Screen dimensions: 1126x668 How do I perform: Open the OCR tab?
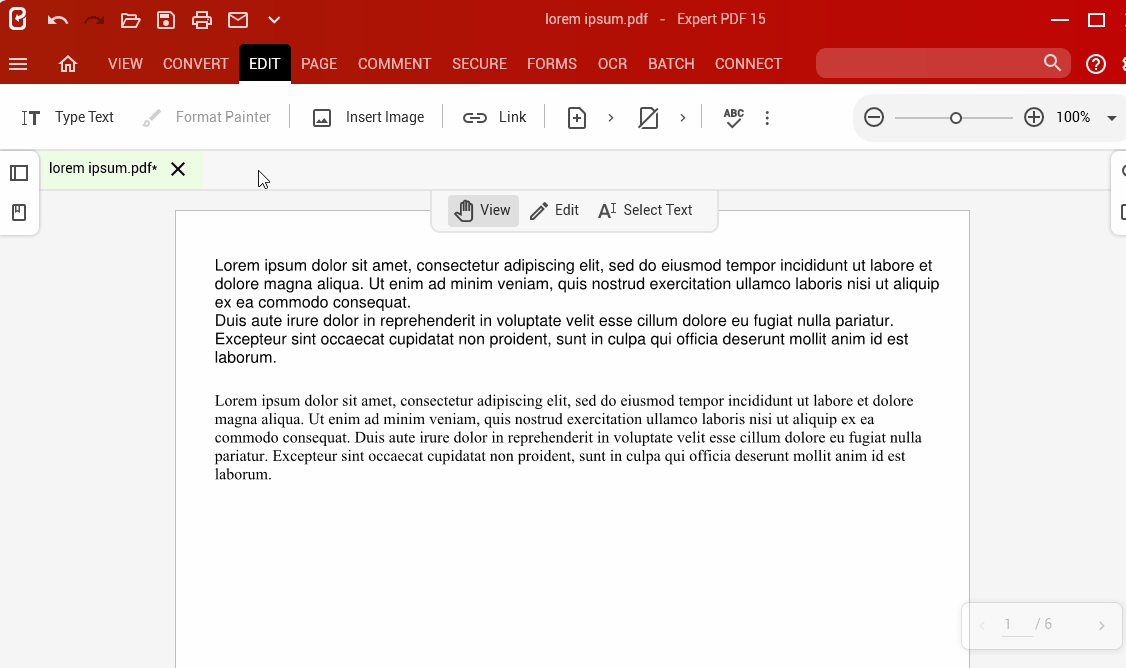[x=612, y=64]
